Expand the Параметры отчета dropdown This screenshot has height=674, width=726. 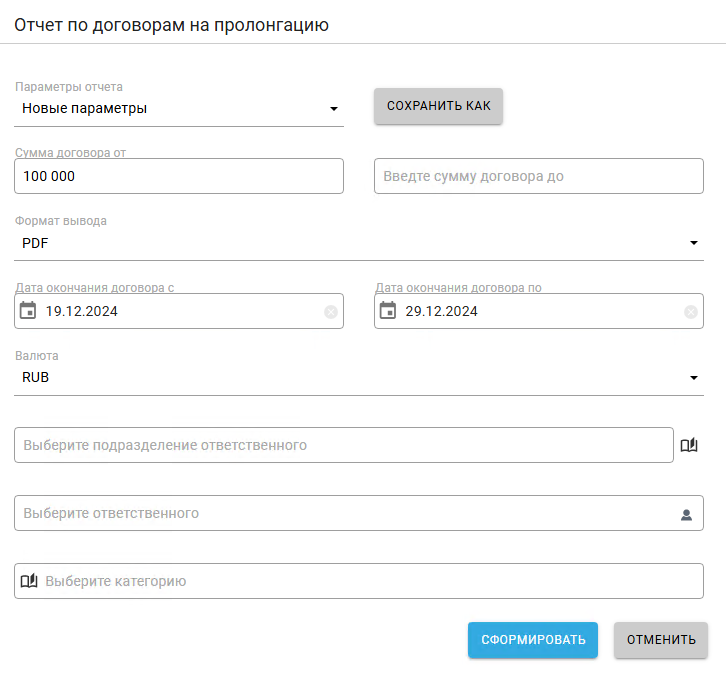pyautogui.click(x=334, y=109)
